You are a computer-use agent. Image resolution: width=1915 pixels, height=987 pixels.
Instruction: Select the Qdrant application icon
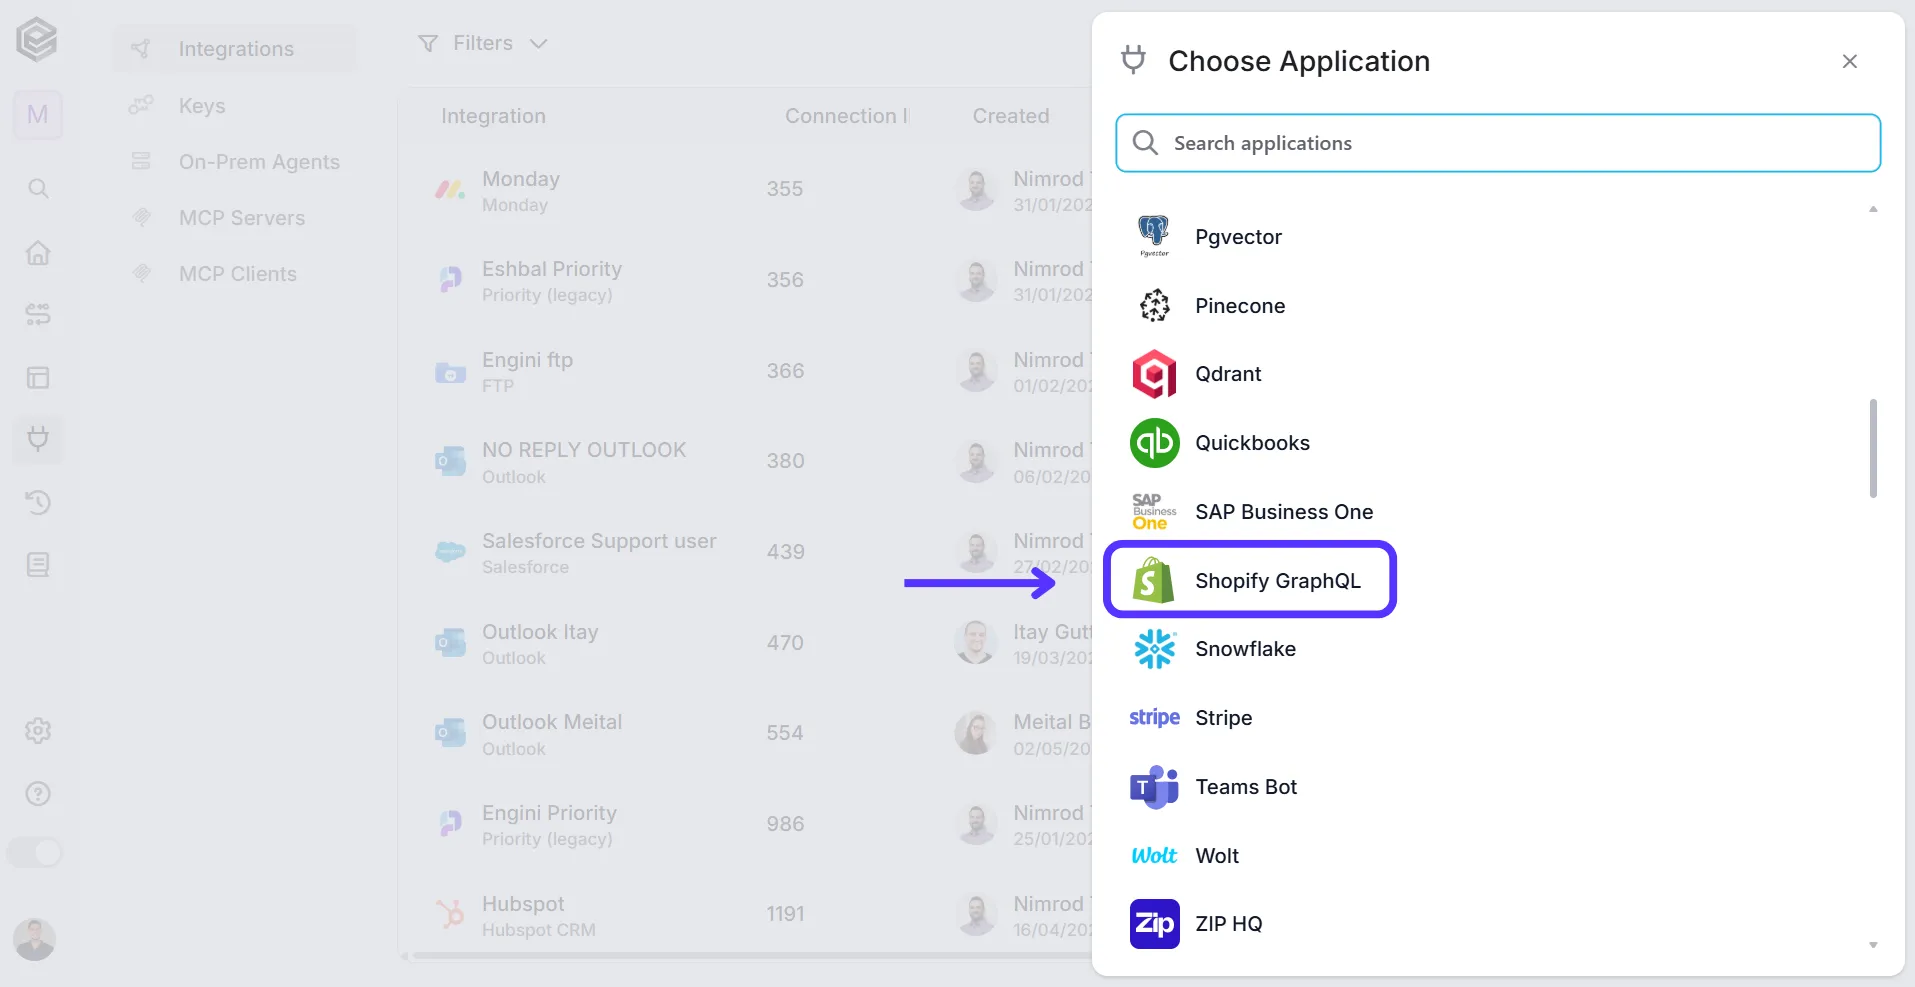click(x=1154, y=374)
